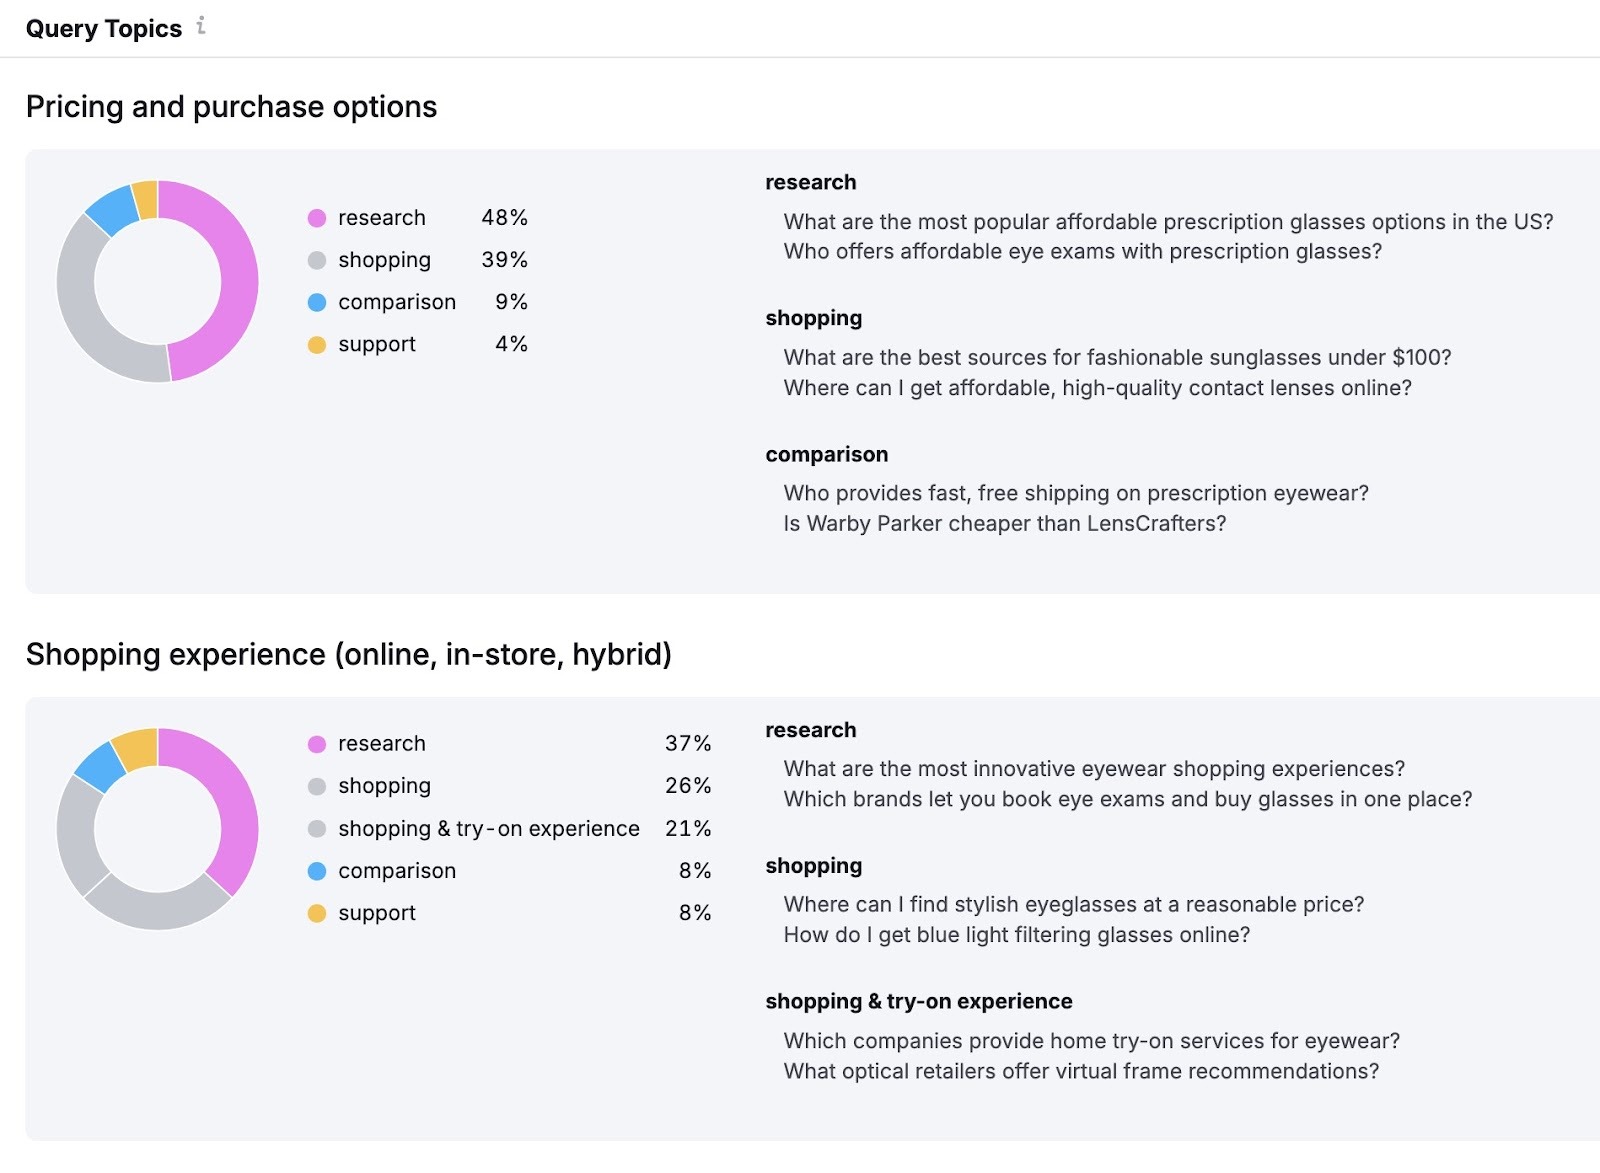Image resolution: width=1600 pixels, height=1173 pixels.
Task: Click the pink research legend dot in bottom chart
Action: pyautogui.click(x=316, y=743)
